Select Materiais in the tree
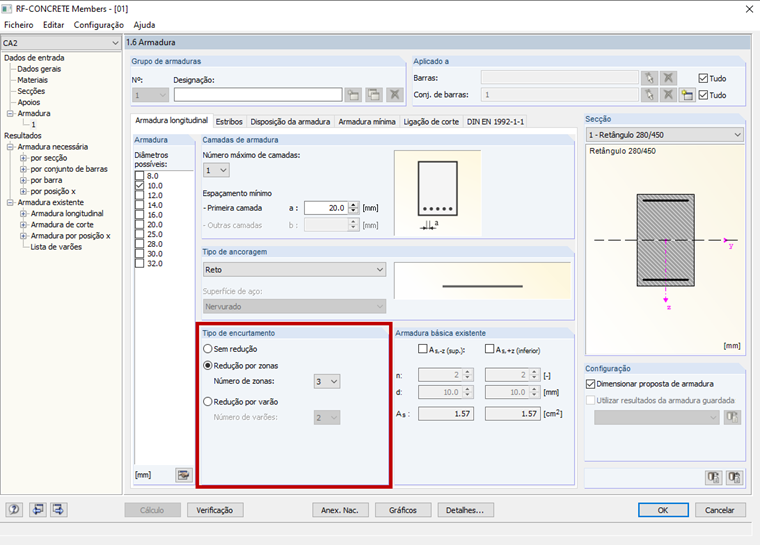The width and height of the screenshot is (760, 545). point(32,80)
